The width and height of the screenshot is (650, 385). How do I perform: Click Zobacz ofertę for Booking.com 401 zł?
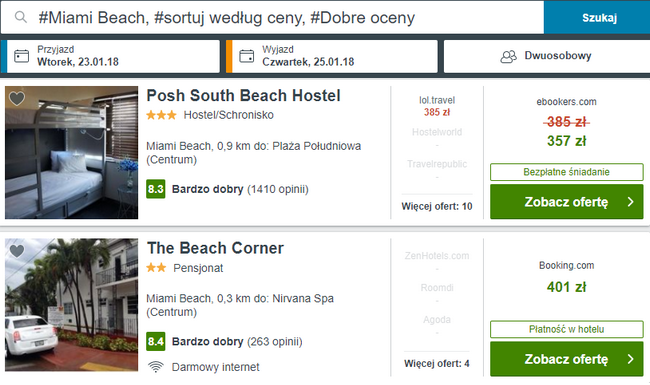(567, 359)
